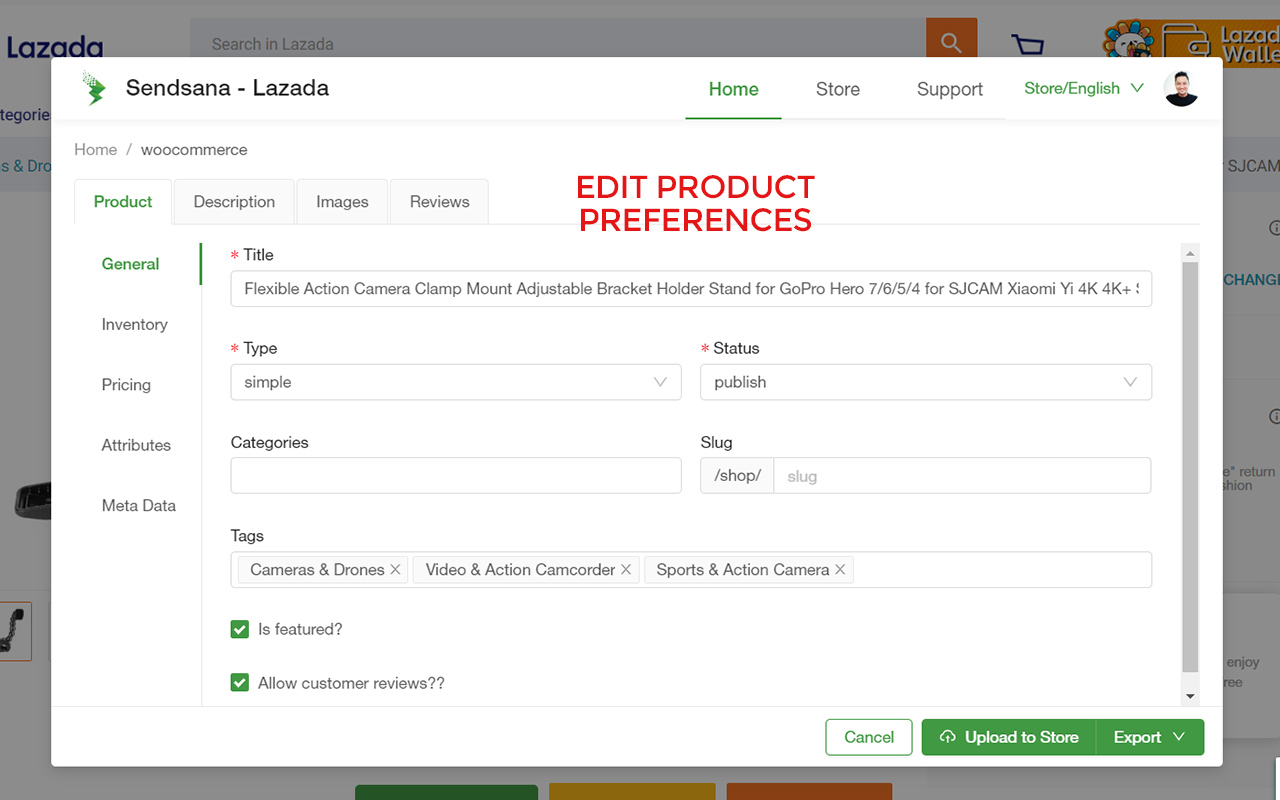This screenshot has height=800, width=1280.
Task: Expand the Store/English language dropdown
Action: point(1084,88)
